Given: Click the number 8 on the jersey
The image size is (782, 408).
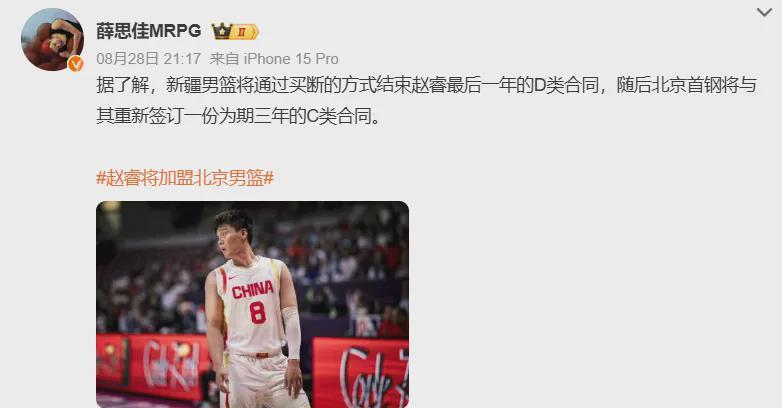Looking at the screenshot, I should coord(257,313).
